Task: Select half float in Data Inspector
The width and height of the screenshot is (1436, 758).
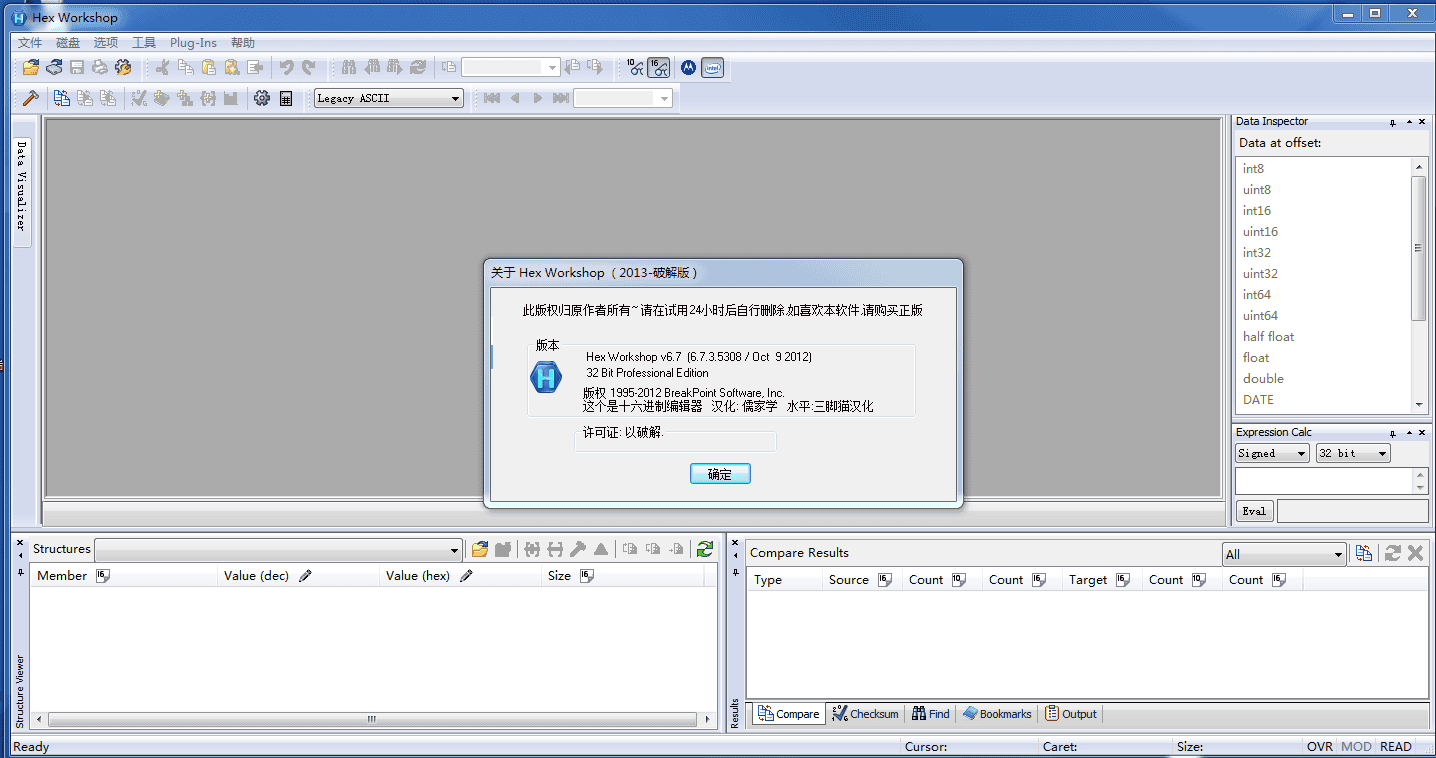Action: [1268, 337]
